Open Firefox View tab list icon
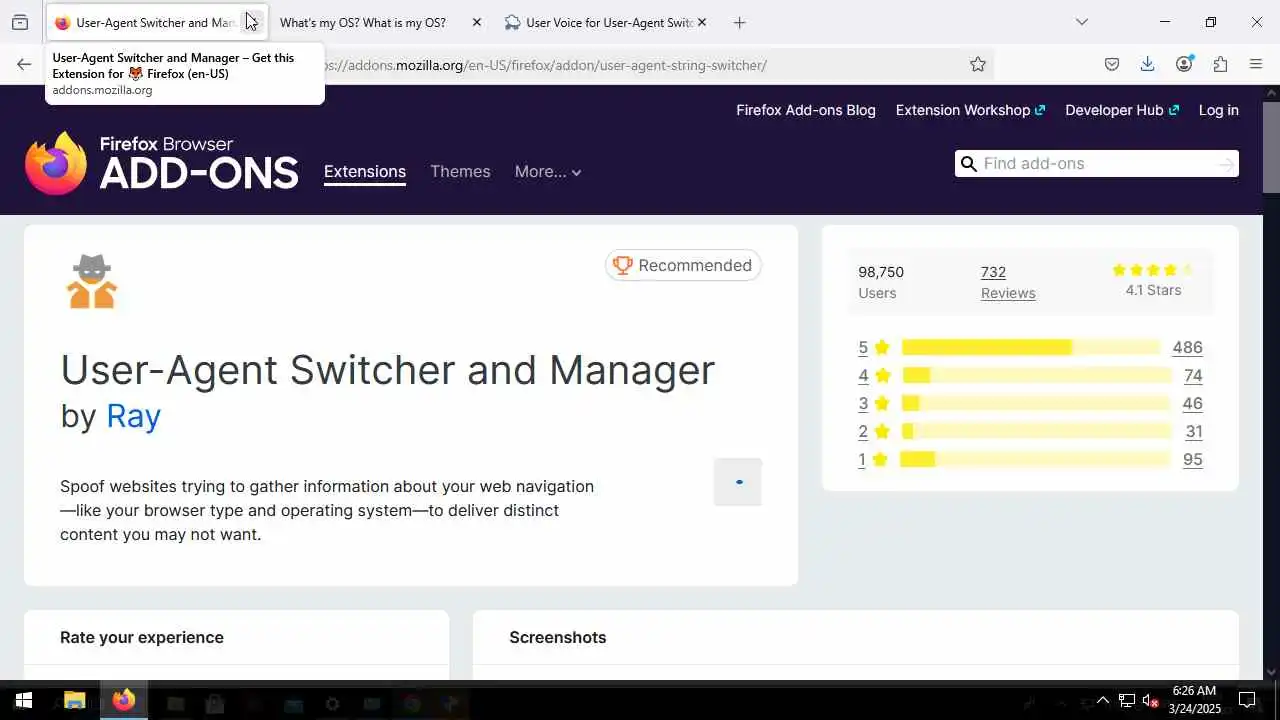Screen dimensions: 1280x720 click(19, 22)
